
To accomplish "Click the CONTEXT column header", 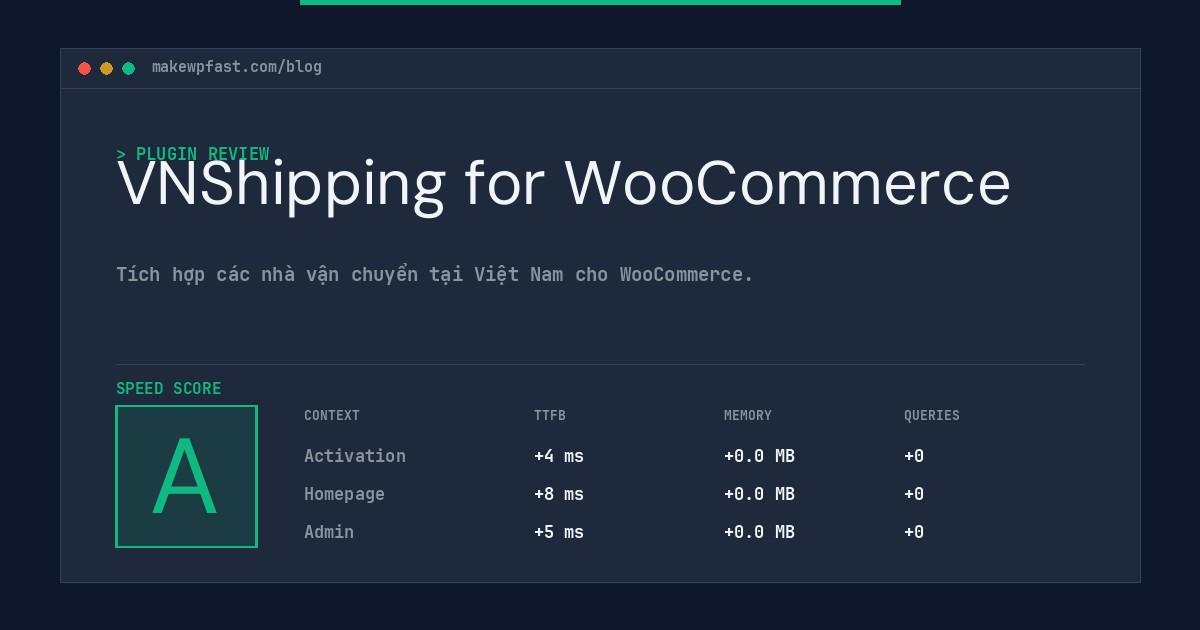I will [x=332, y=415].
